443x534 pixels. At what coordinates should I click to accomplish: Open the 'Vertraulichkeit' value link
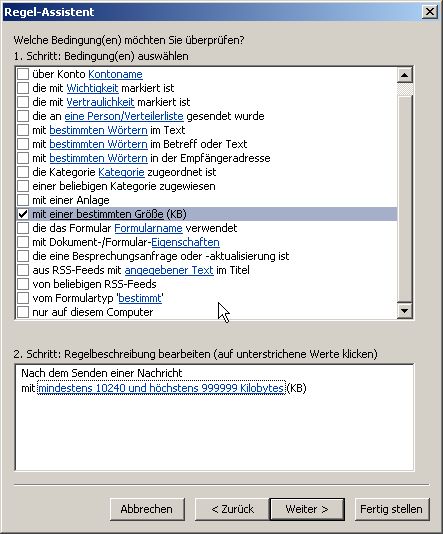tap(100, 102)
